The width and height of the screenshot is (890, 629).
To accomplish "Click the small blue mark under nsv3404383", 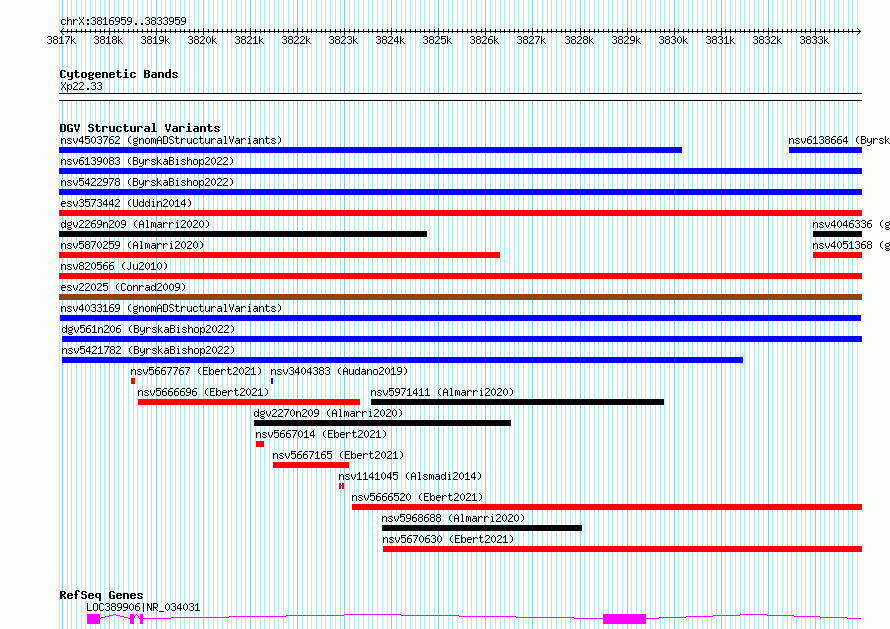I will (x=272, y=381).
